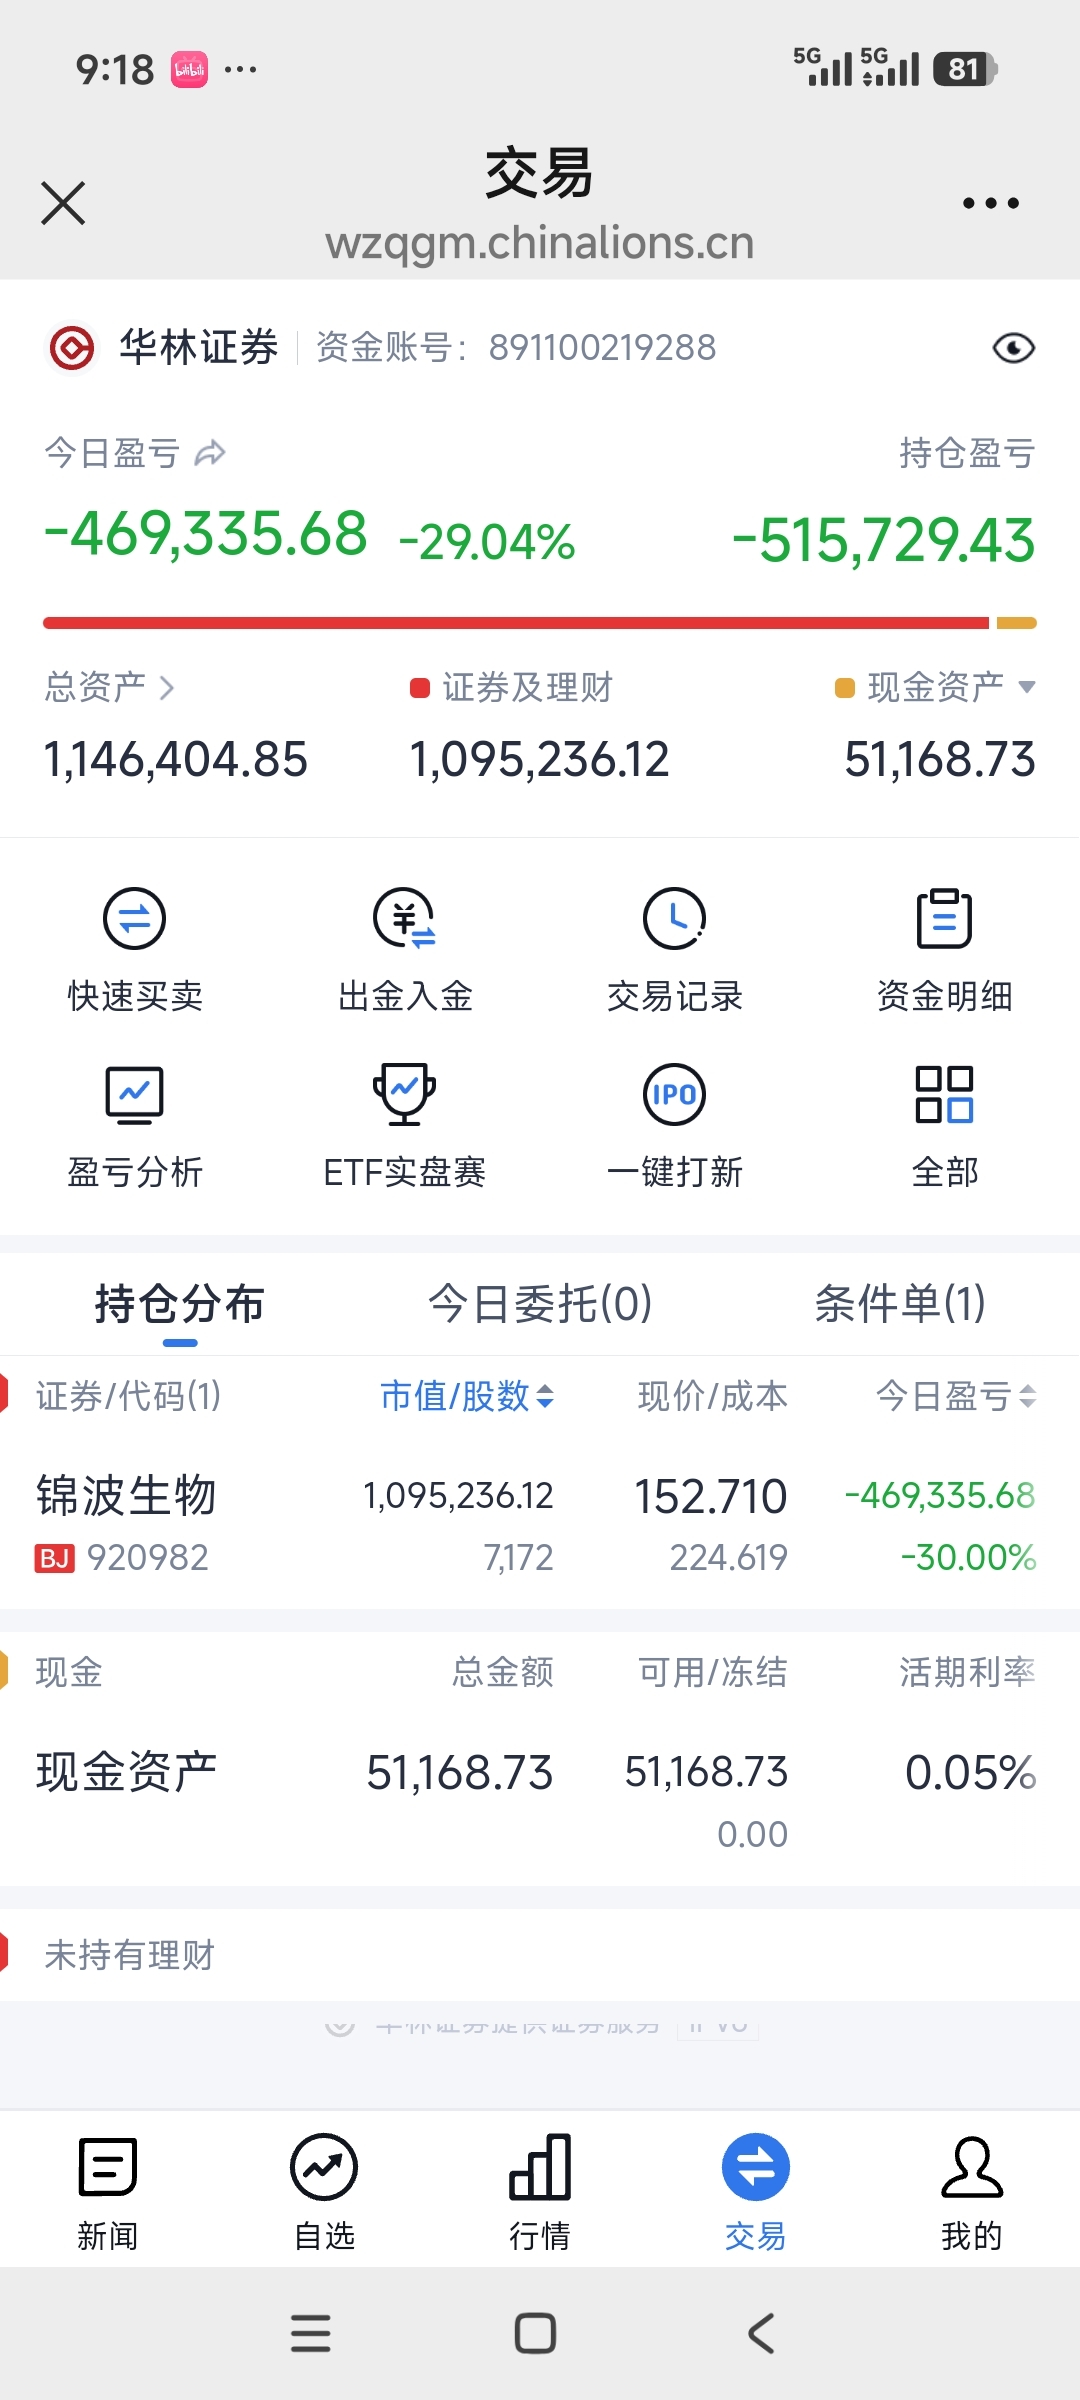Tap stock code 920982
1080x2400 pixels.
tap(148, 1557)
